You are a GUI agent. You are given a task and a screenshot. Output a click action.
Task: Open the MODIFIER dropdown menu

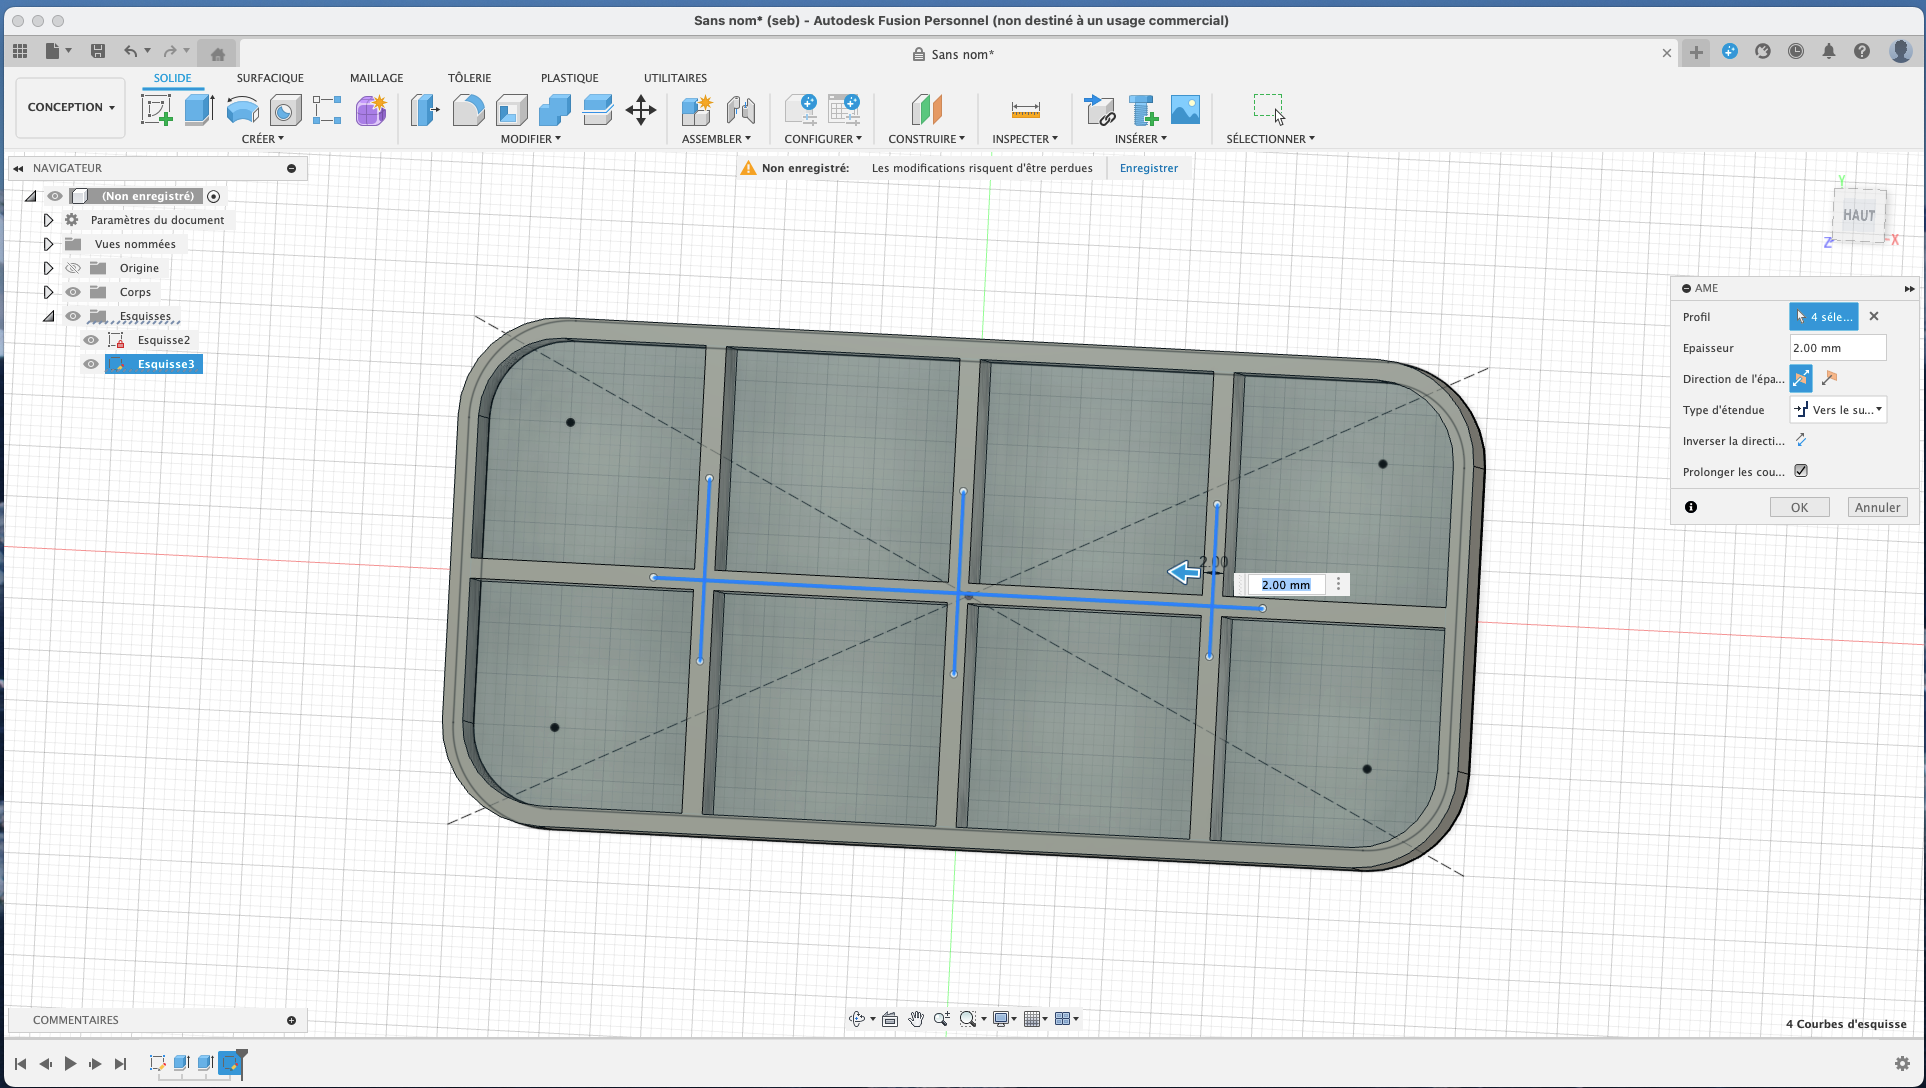(x=531, y=139)
